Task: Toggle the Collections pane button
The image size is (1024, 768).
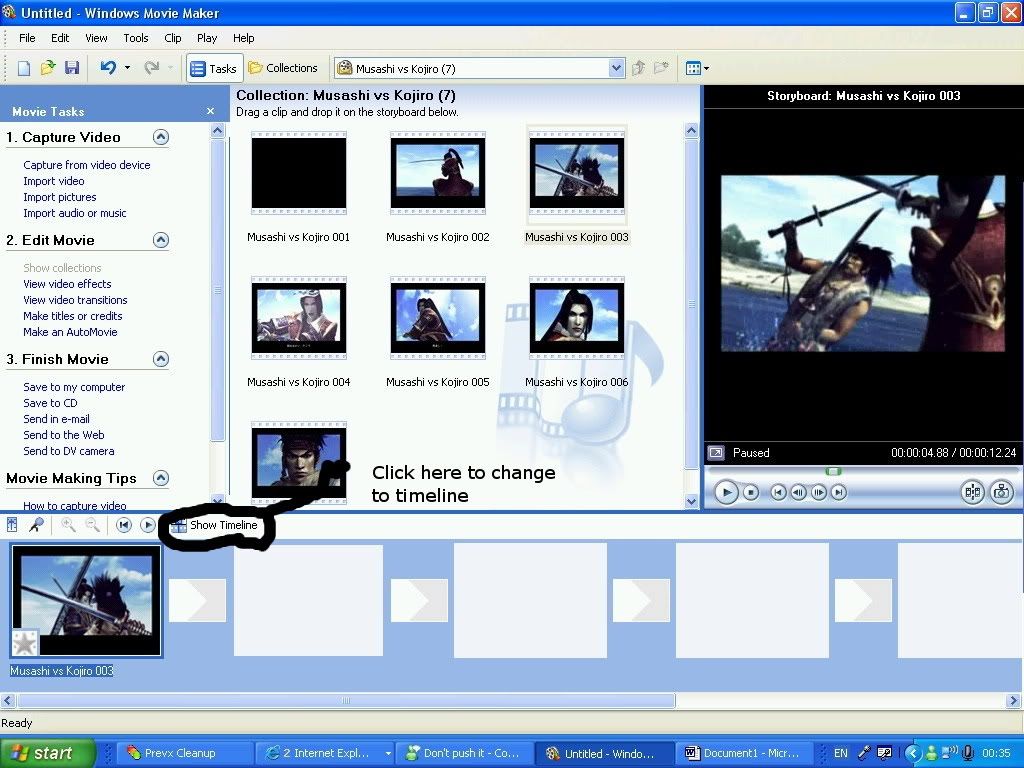Action: coord(283,68)
